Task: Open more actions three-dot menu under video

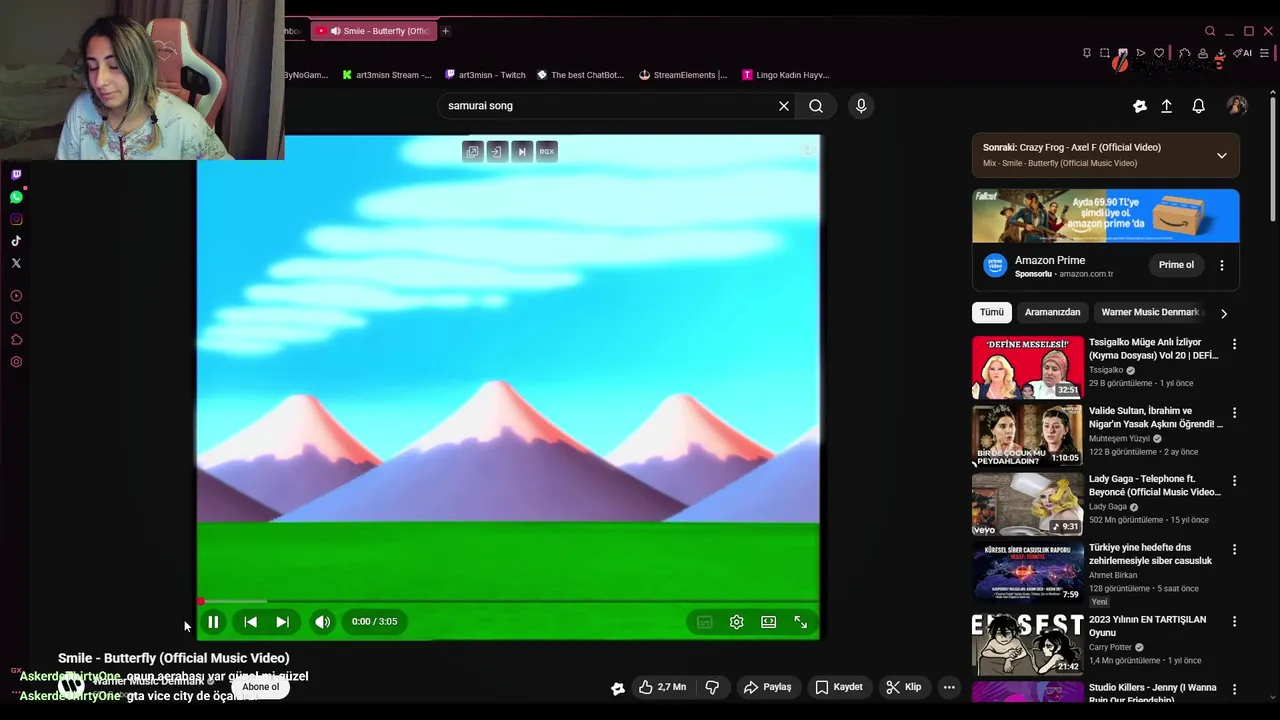Action: [x=949, y=687]
